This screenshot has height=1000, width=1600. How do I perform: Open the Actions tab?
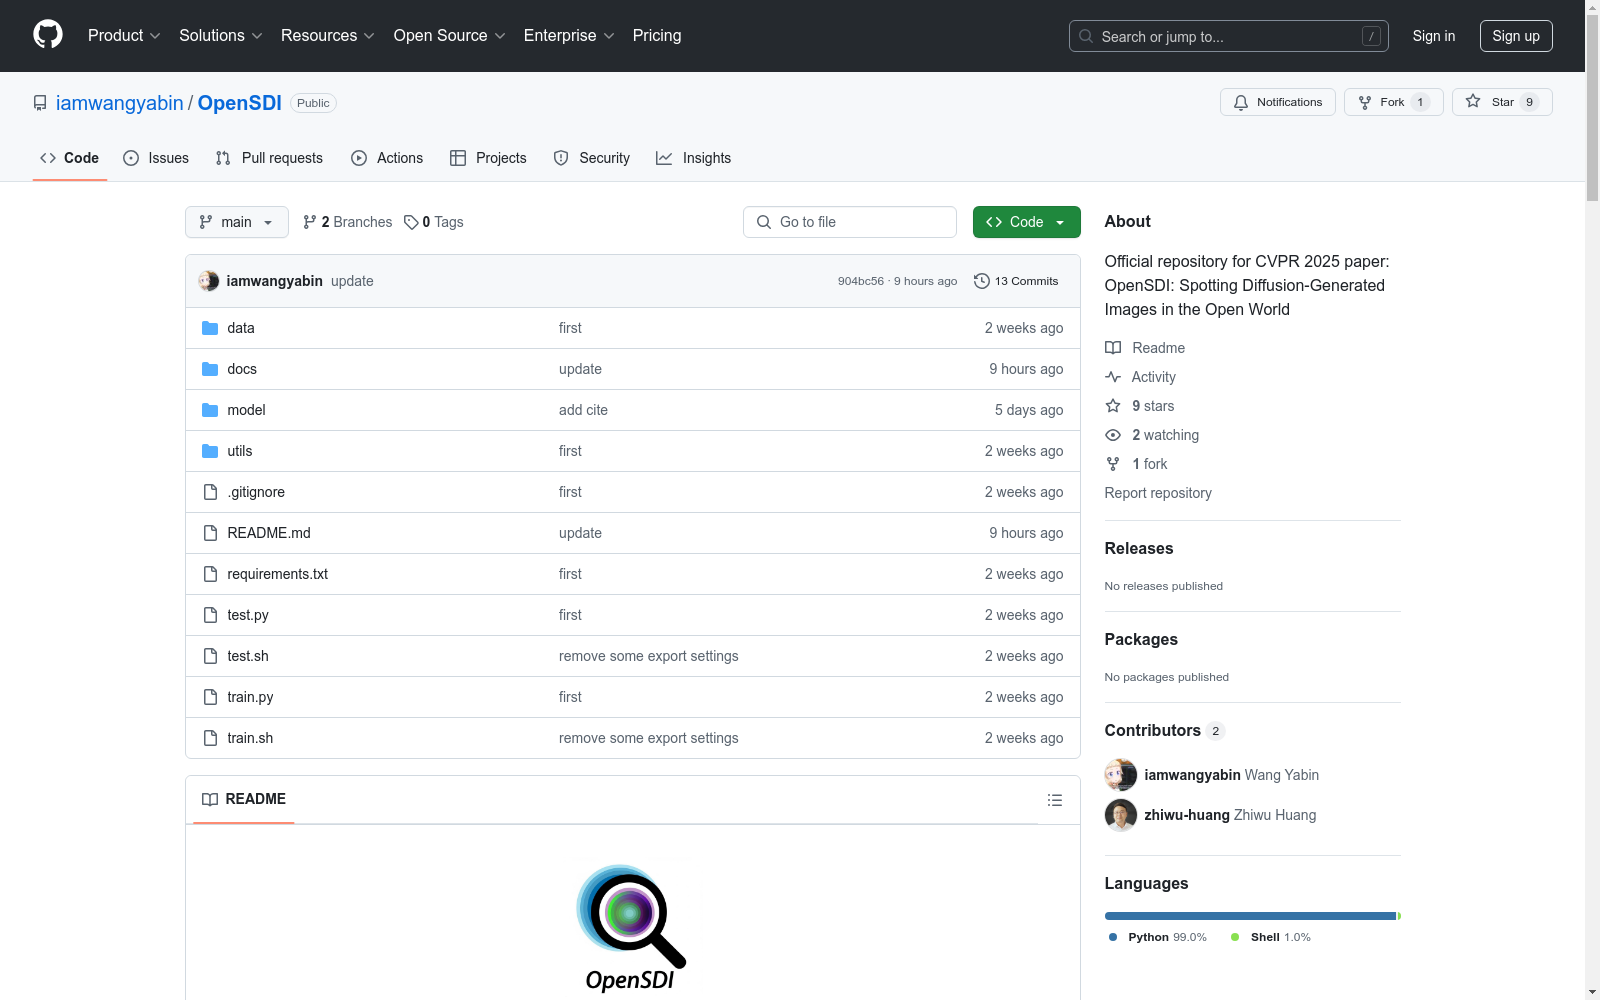point(387,158)
